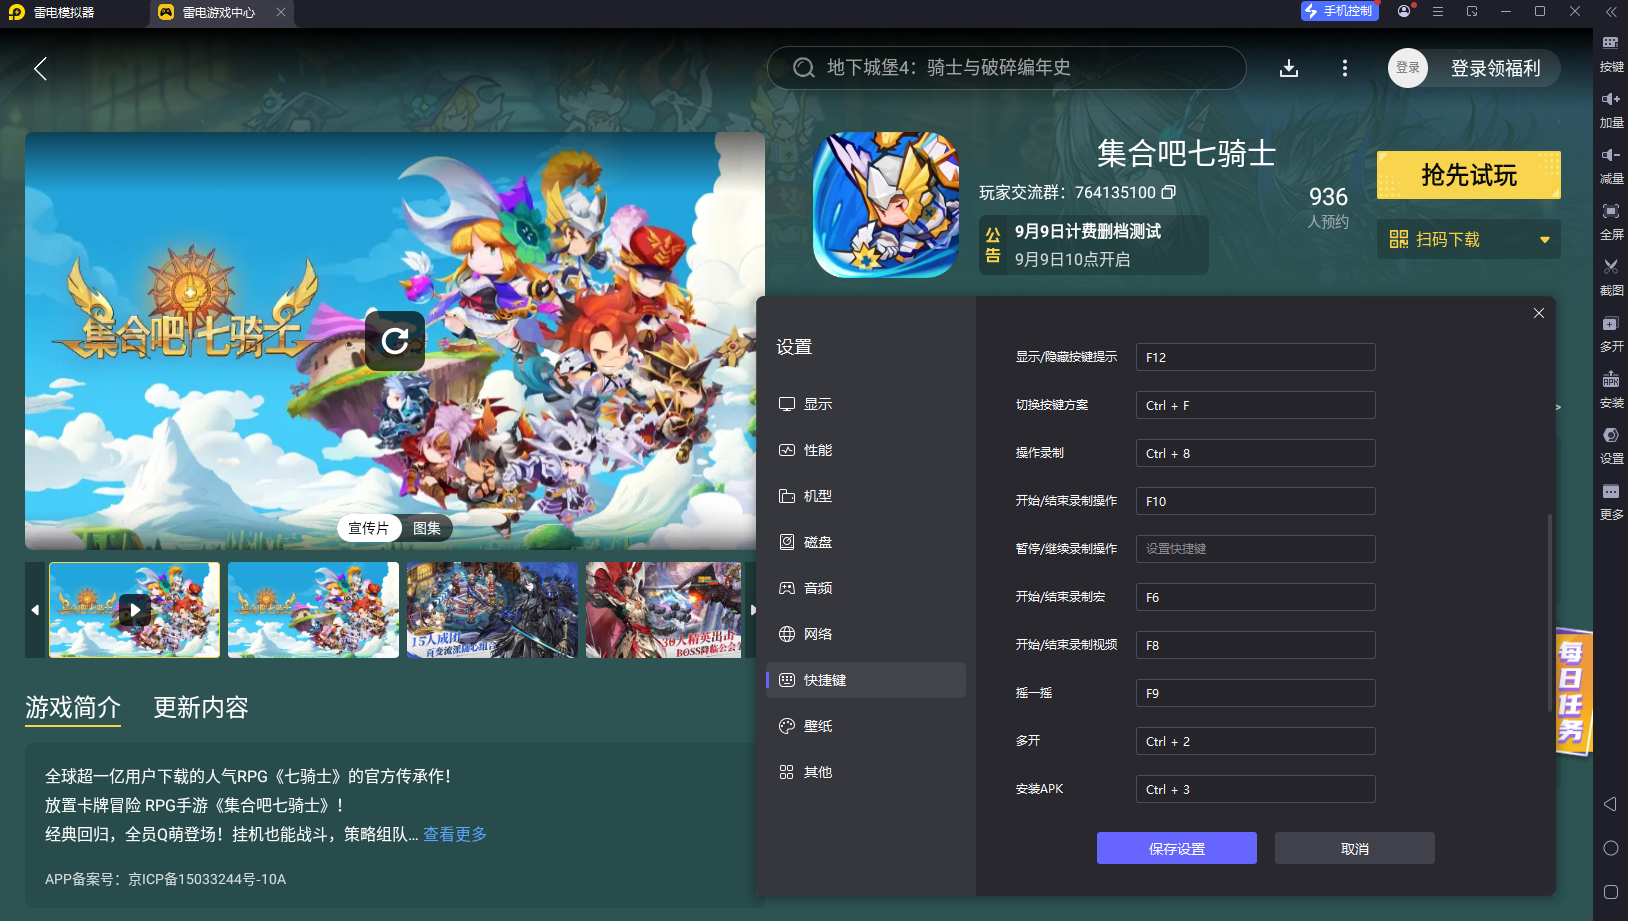Viewport: 1628px width, 921px height.
Task: Select the 机型 settings category
Action: [x=866, y=496]
